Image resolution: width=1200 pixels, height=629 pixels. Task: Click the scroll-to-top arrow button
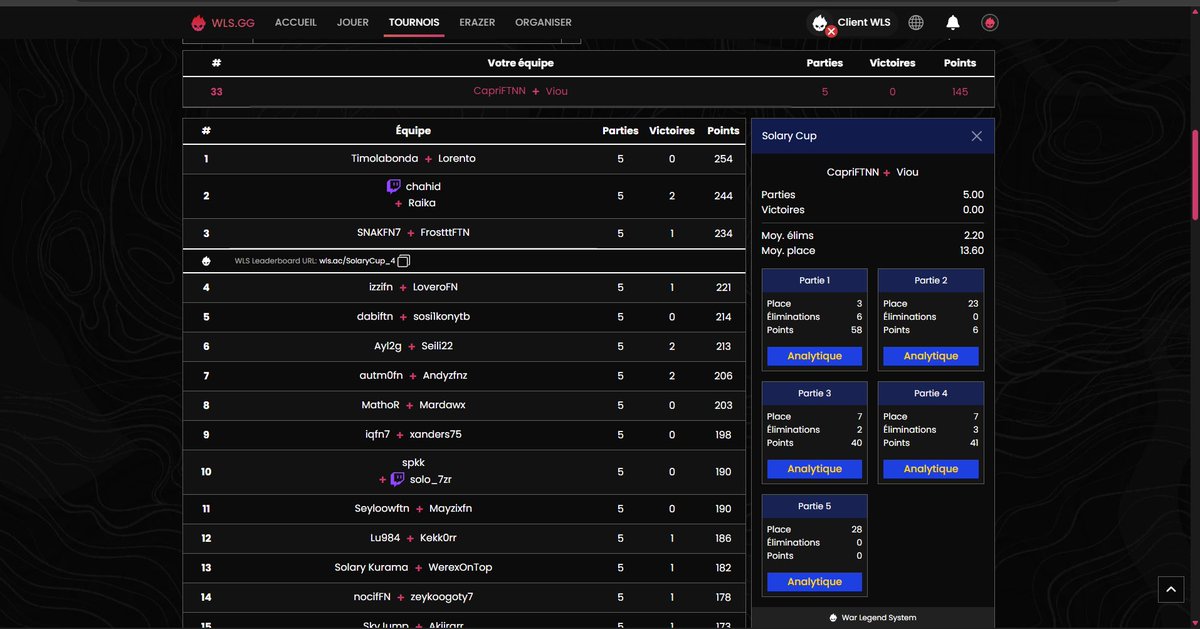[x=1170, y=589]
